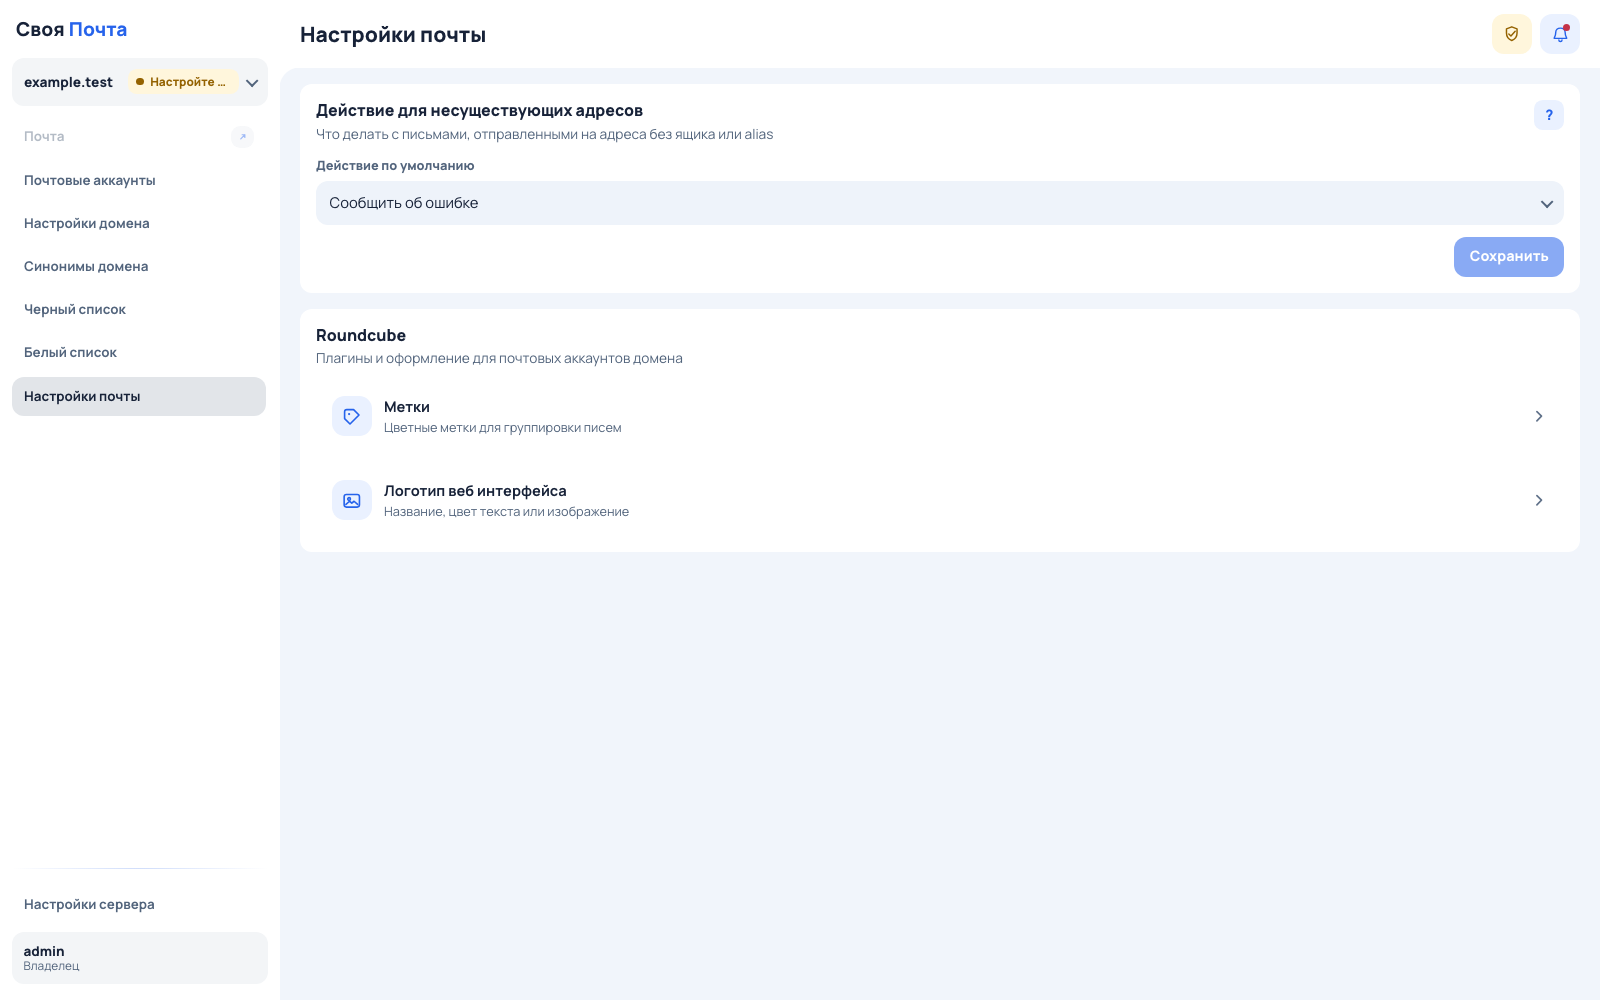The image size is (1600, 1000).
Task: Click the Настройте status badge
Action: click(x=182, y=82)
